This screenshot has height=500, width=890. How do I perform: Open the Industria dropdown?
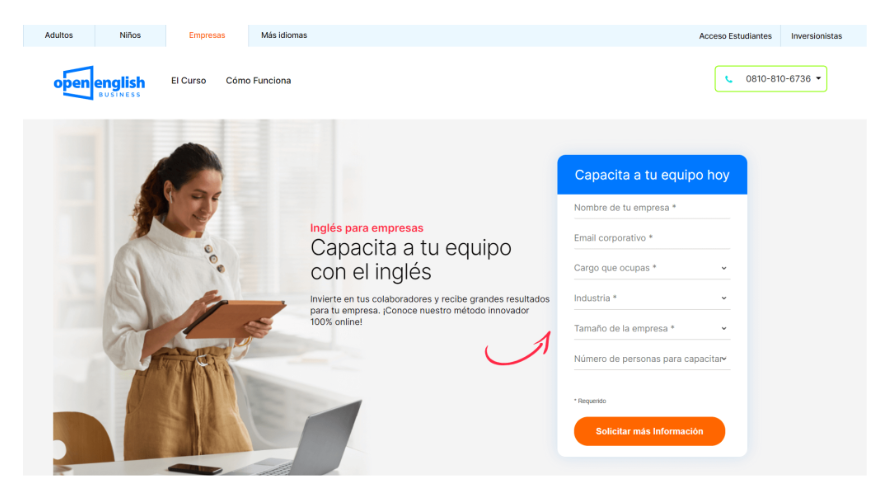click(652, 299)
